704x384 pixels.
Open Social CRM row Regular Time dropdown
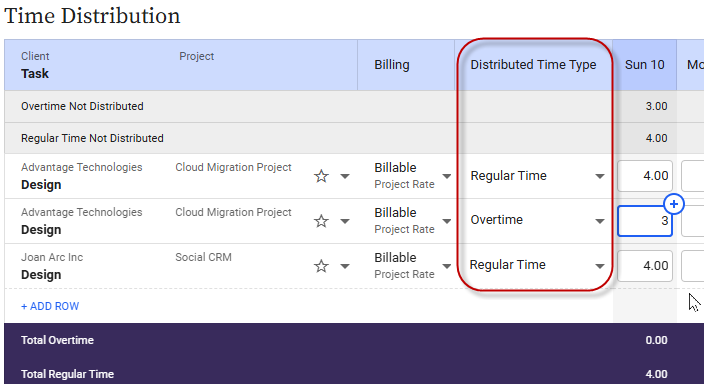click(537, 265)
